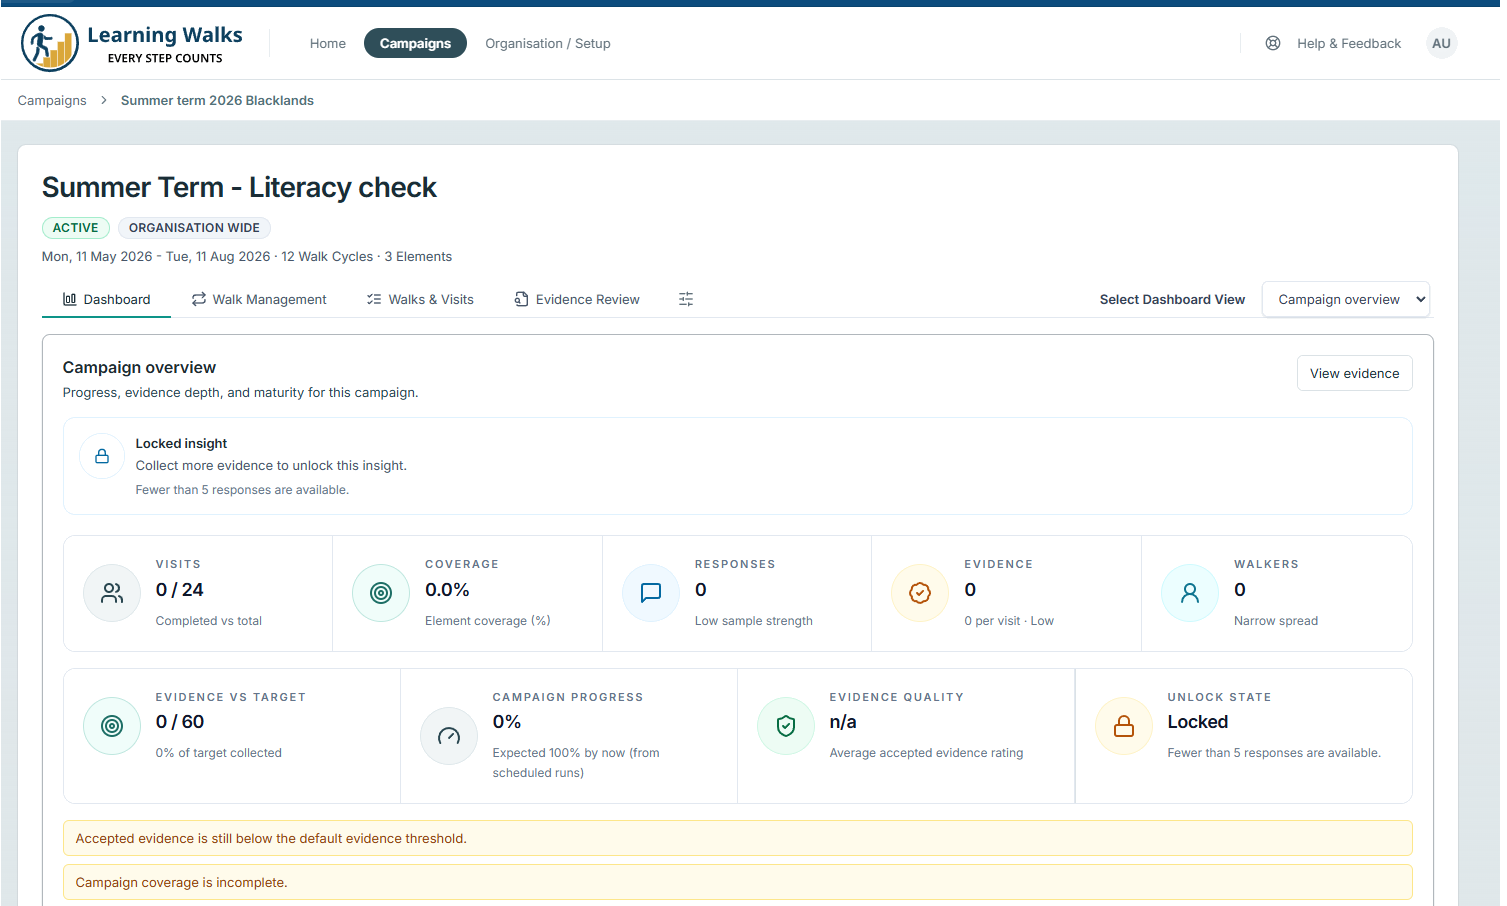
Task: Click the evidence threshold warning banner
Action: coord(738,838)
